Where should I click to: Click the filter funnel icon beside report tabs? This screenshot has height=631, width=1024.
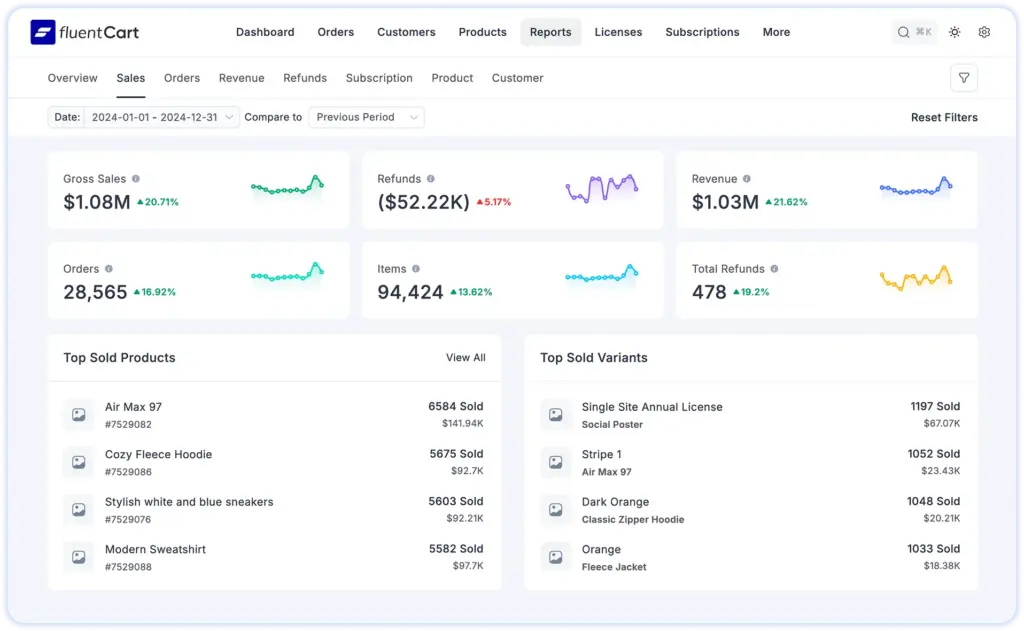pyautogui.click(x=963, y=77)
